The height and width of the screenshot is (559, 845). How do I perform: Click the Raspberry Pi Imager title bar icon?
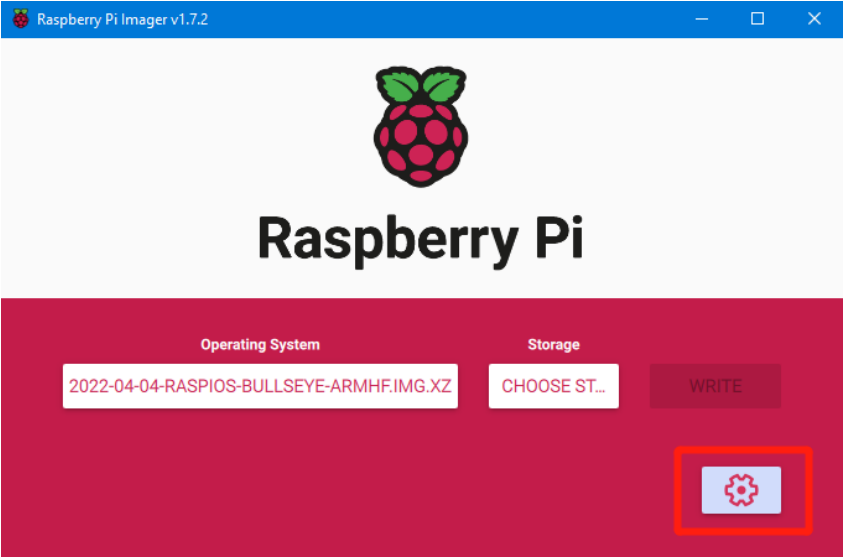click(20, 19)
